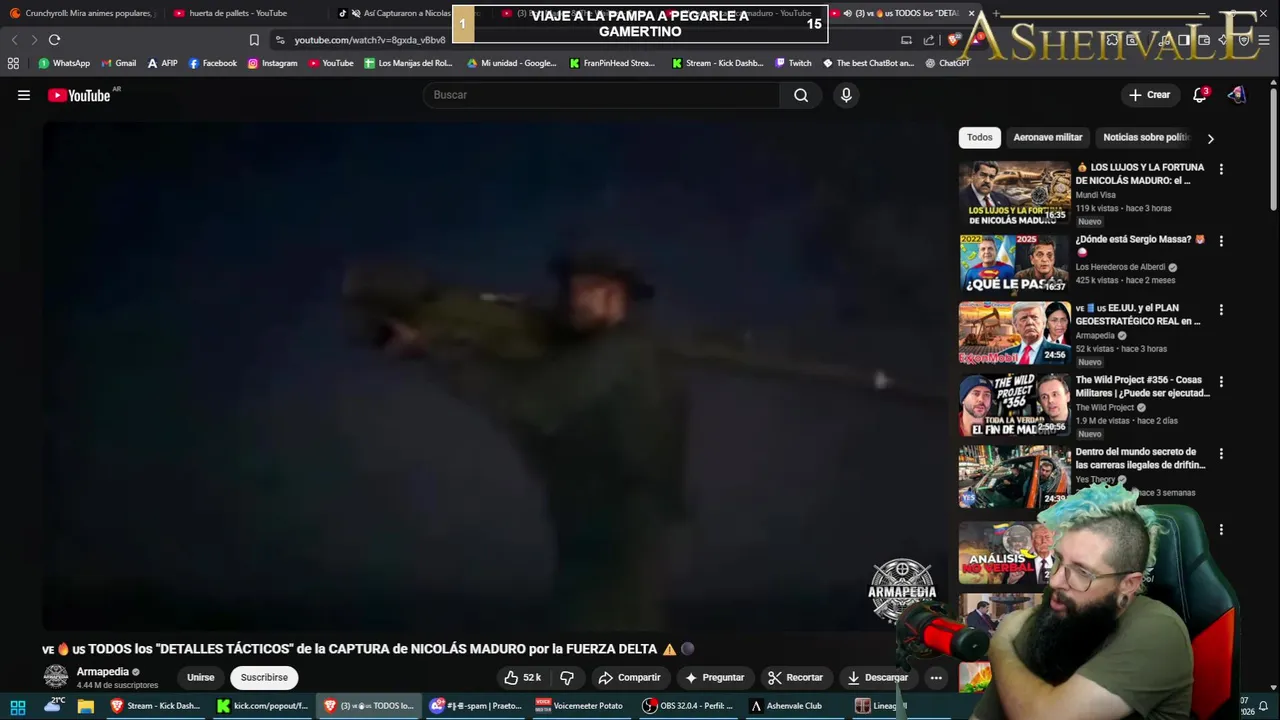Open Stream - Kick Dashboard bookmark

point(717,63)
